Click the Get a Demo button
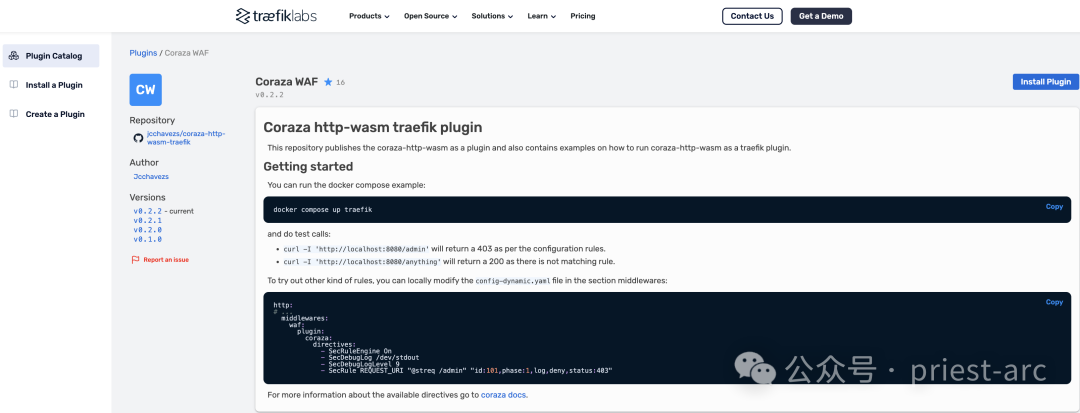The image size is (1080, 413). click(x=821, y=16)
